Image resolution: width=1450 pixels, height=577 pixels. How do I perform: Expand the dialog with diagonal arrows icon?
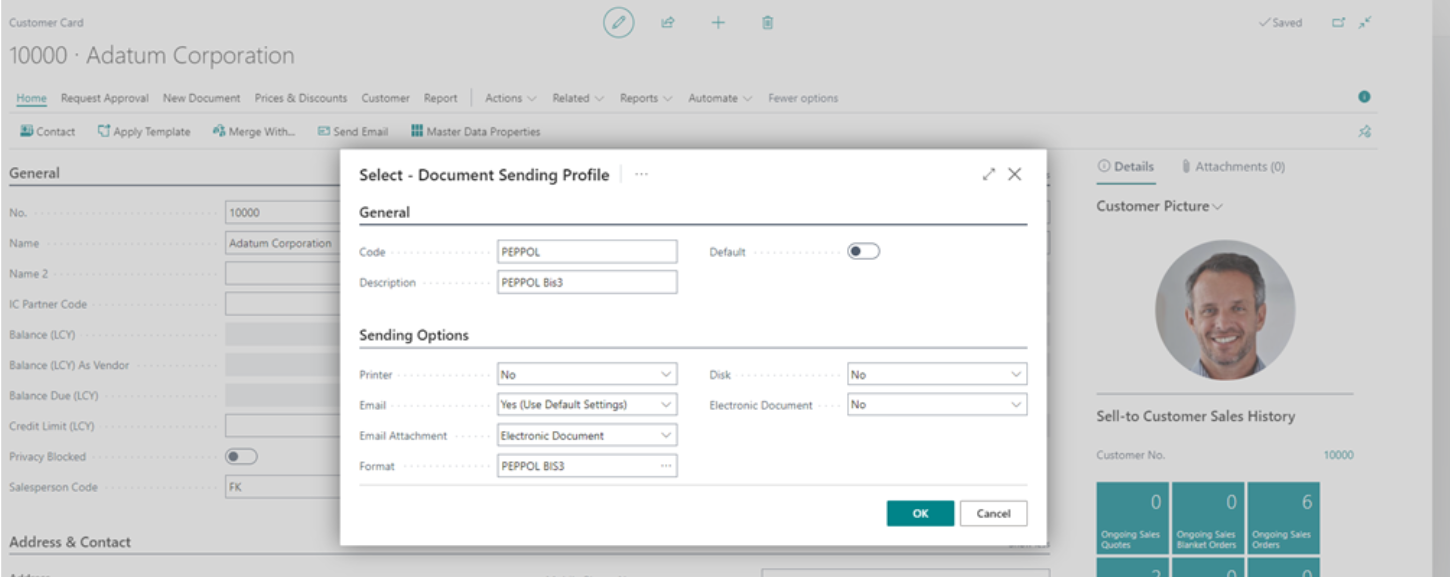[x=989, y=174]
